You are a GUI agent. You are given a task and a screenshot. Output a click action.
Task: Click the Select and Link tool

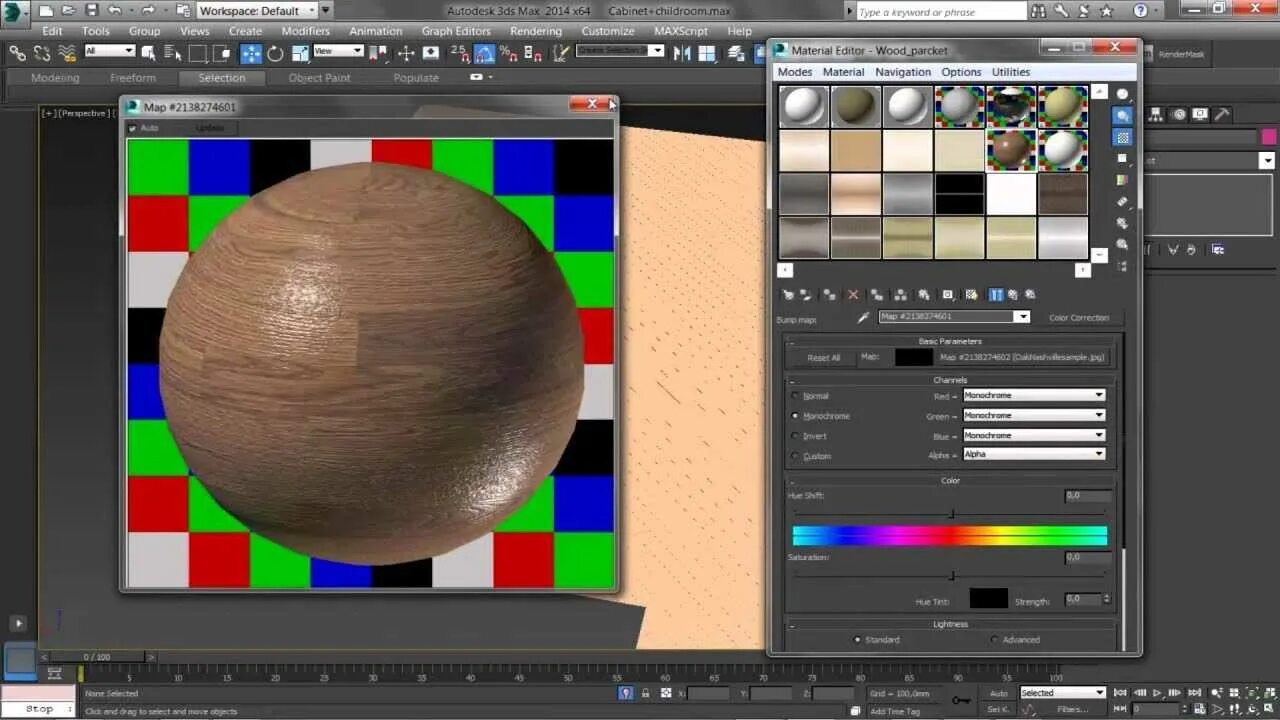coord(17,53)
